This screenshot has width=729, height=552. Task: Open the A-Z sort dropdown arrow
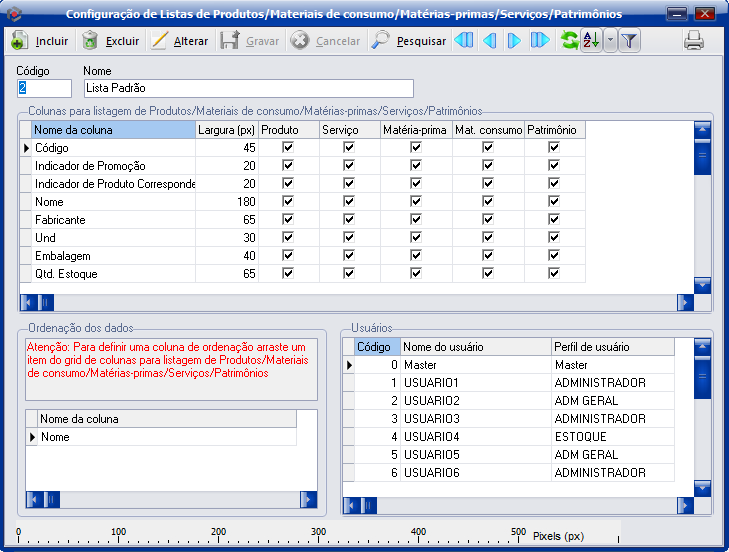pos(610,41)
